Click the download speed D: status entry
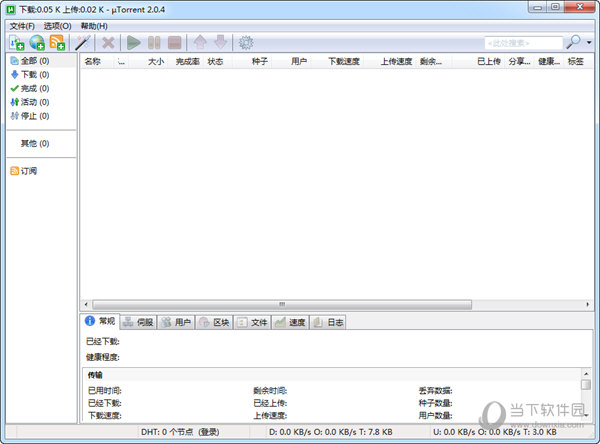The width and height of the screenshot is (600, 444). click(331, 432)
